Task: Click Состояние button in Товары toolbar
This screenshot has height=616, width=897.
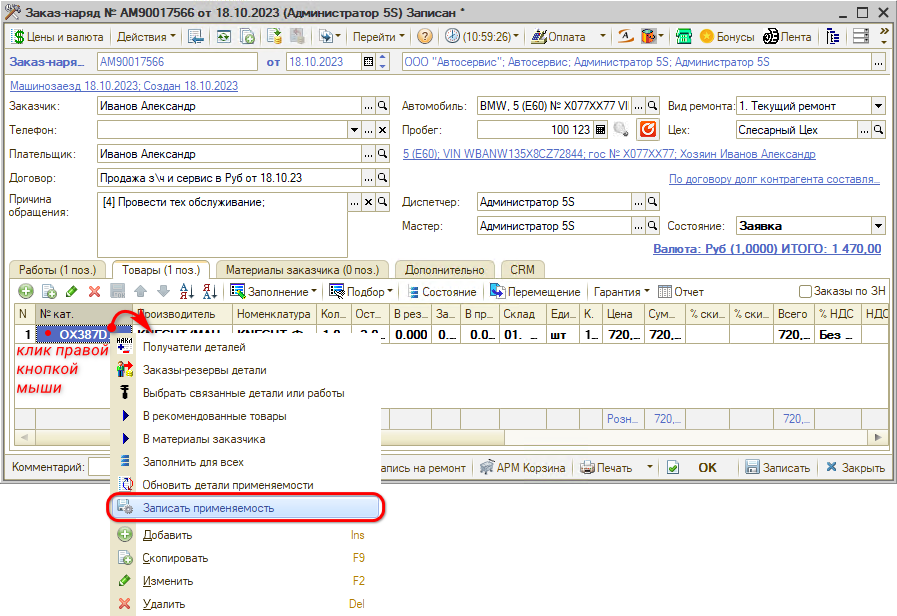Action: (442, 292)
